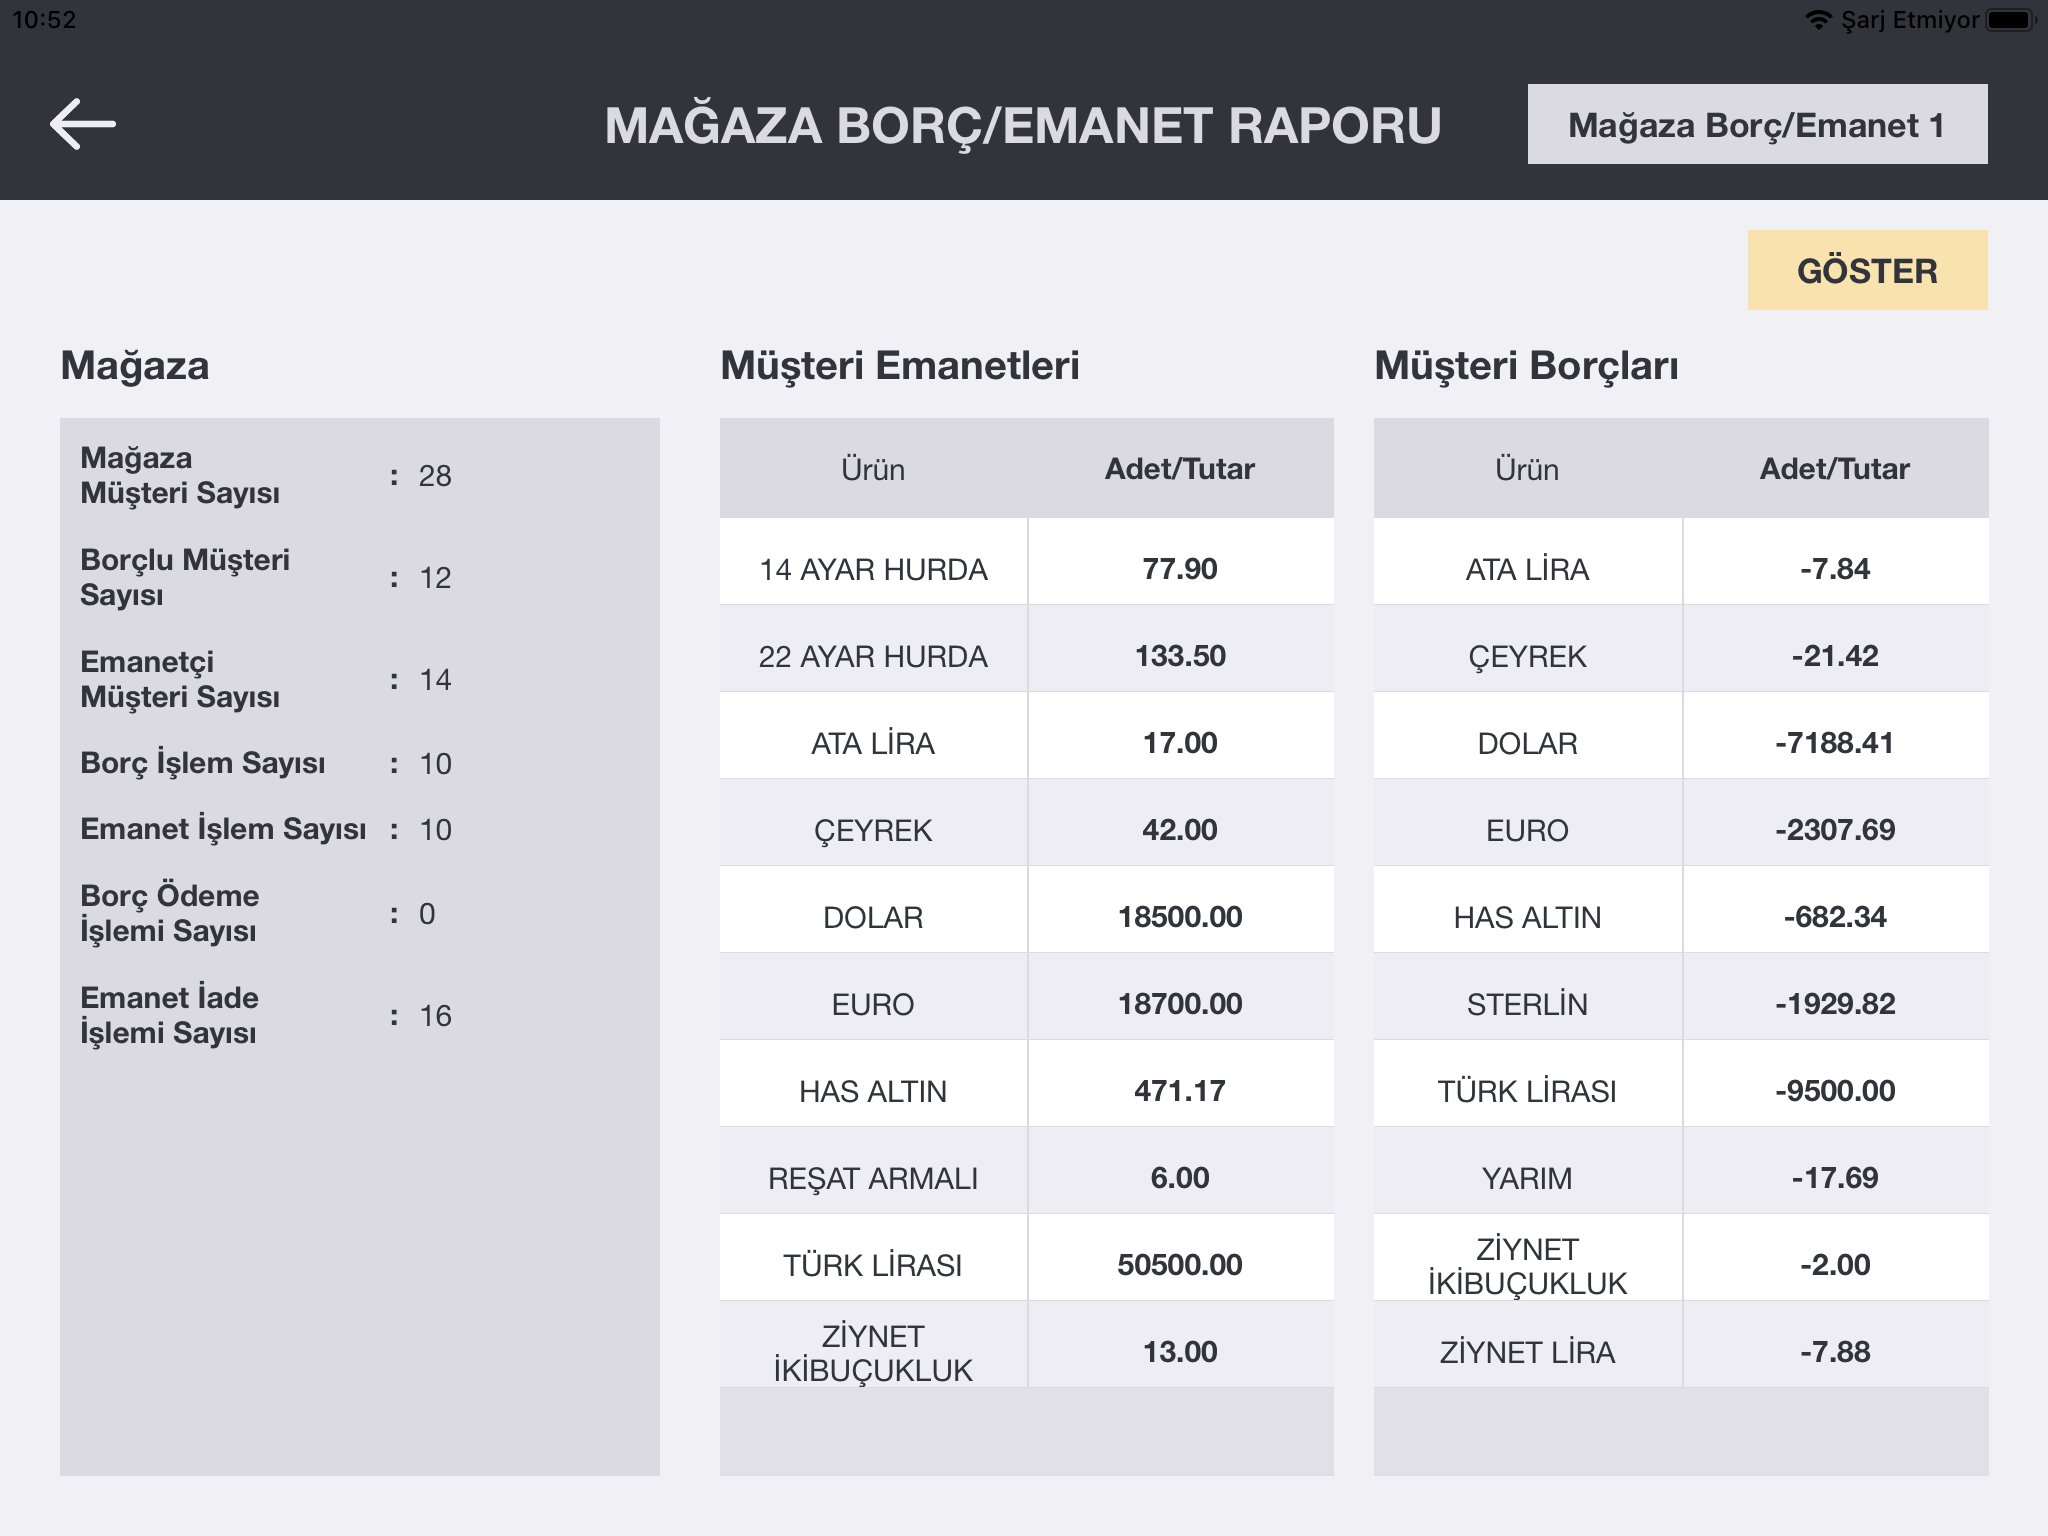The height and width of the screenshot is (1536, 2048).
Task: Click the Müşteri Emanetleri heading
Action: 900,366
